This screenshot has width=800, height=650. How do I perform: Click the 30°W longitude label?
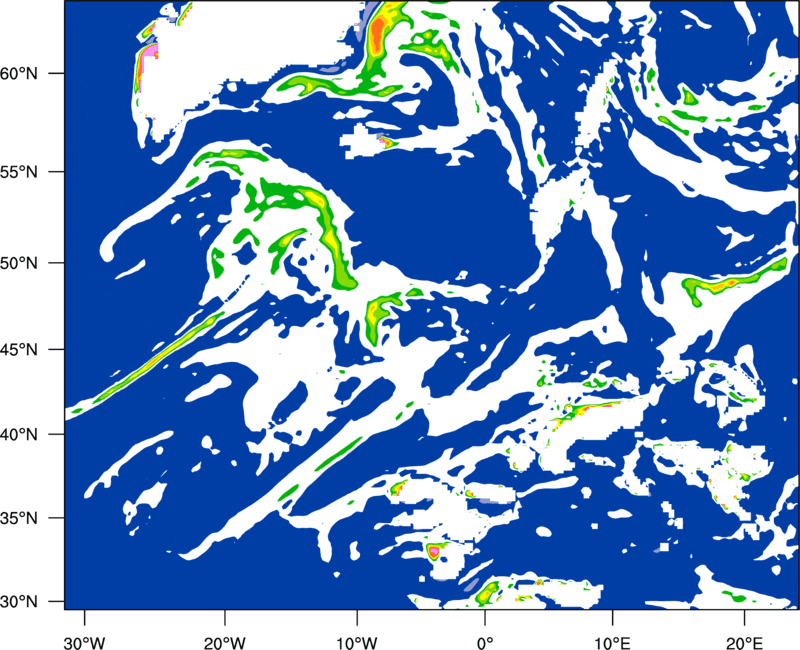(85, 643)
